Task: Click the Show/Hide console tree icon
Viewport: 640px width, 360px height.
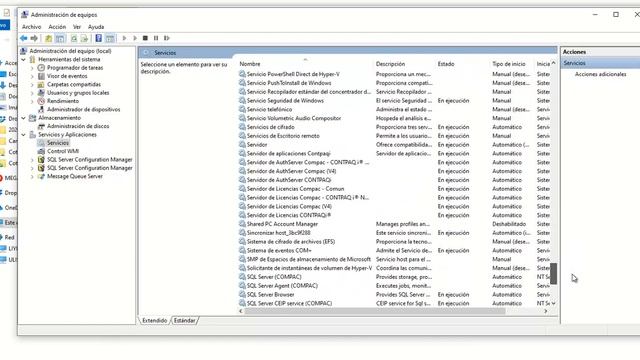Action: [x=60, y=38]
